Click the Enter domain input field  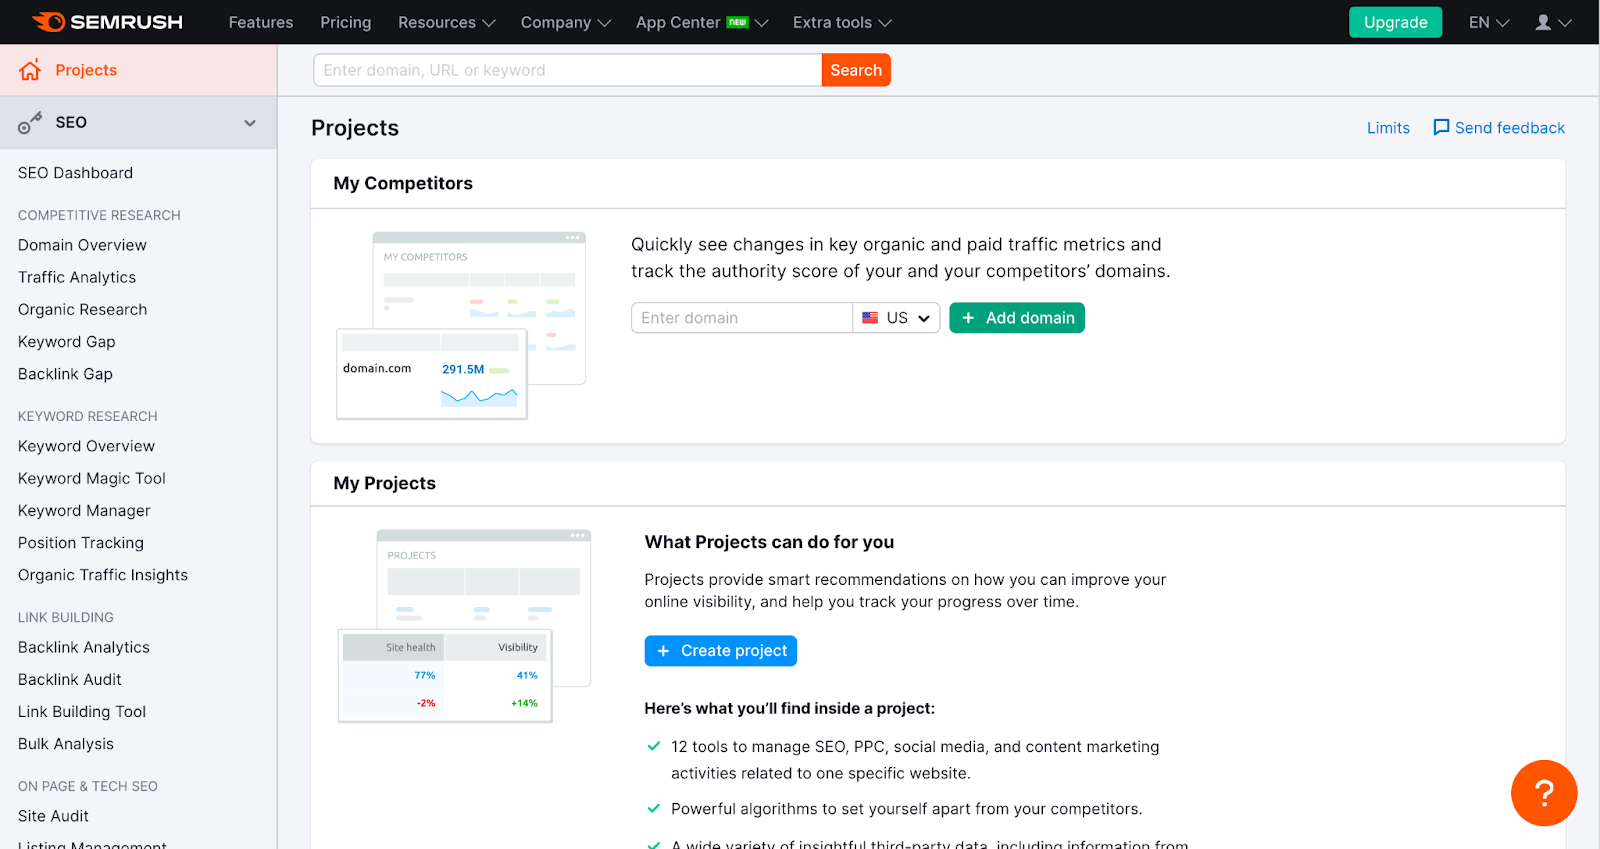click(x=742, y=318)
